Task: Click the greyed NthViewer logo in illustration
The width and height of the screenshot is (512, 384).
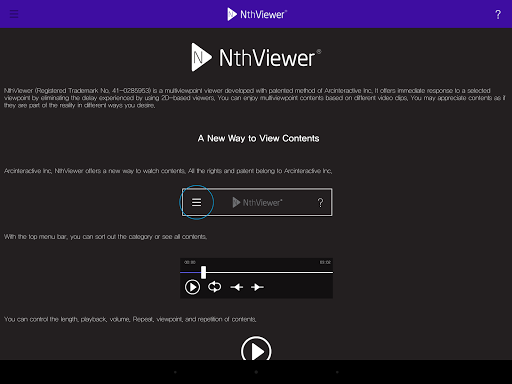Action: click(257, 202)
